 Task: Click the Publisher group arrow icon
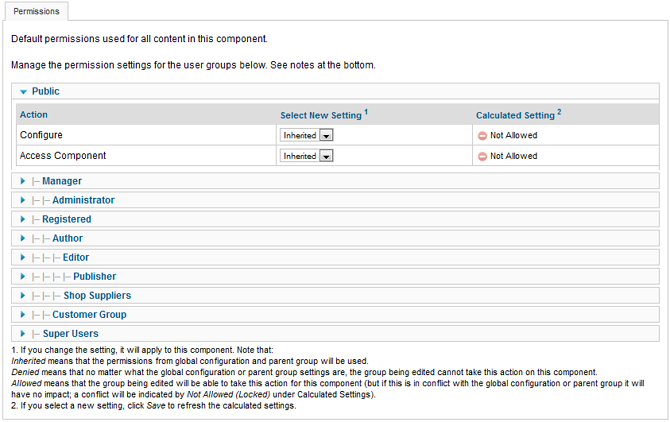[x=23, y=276]
